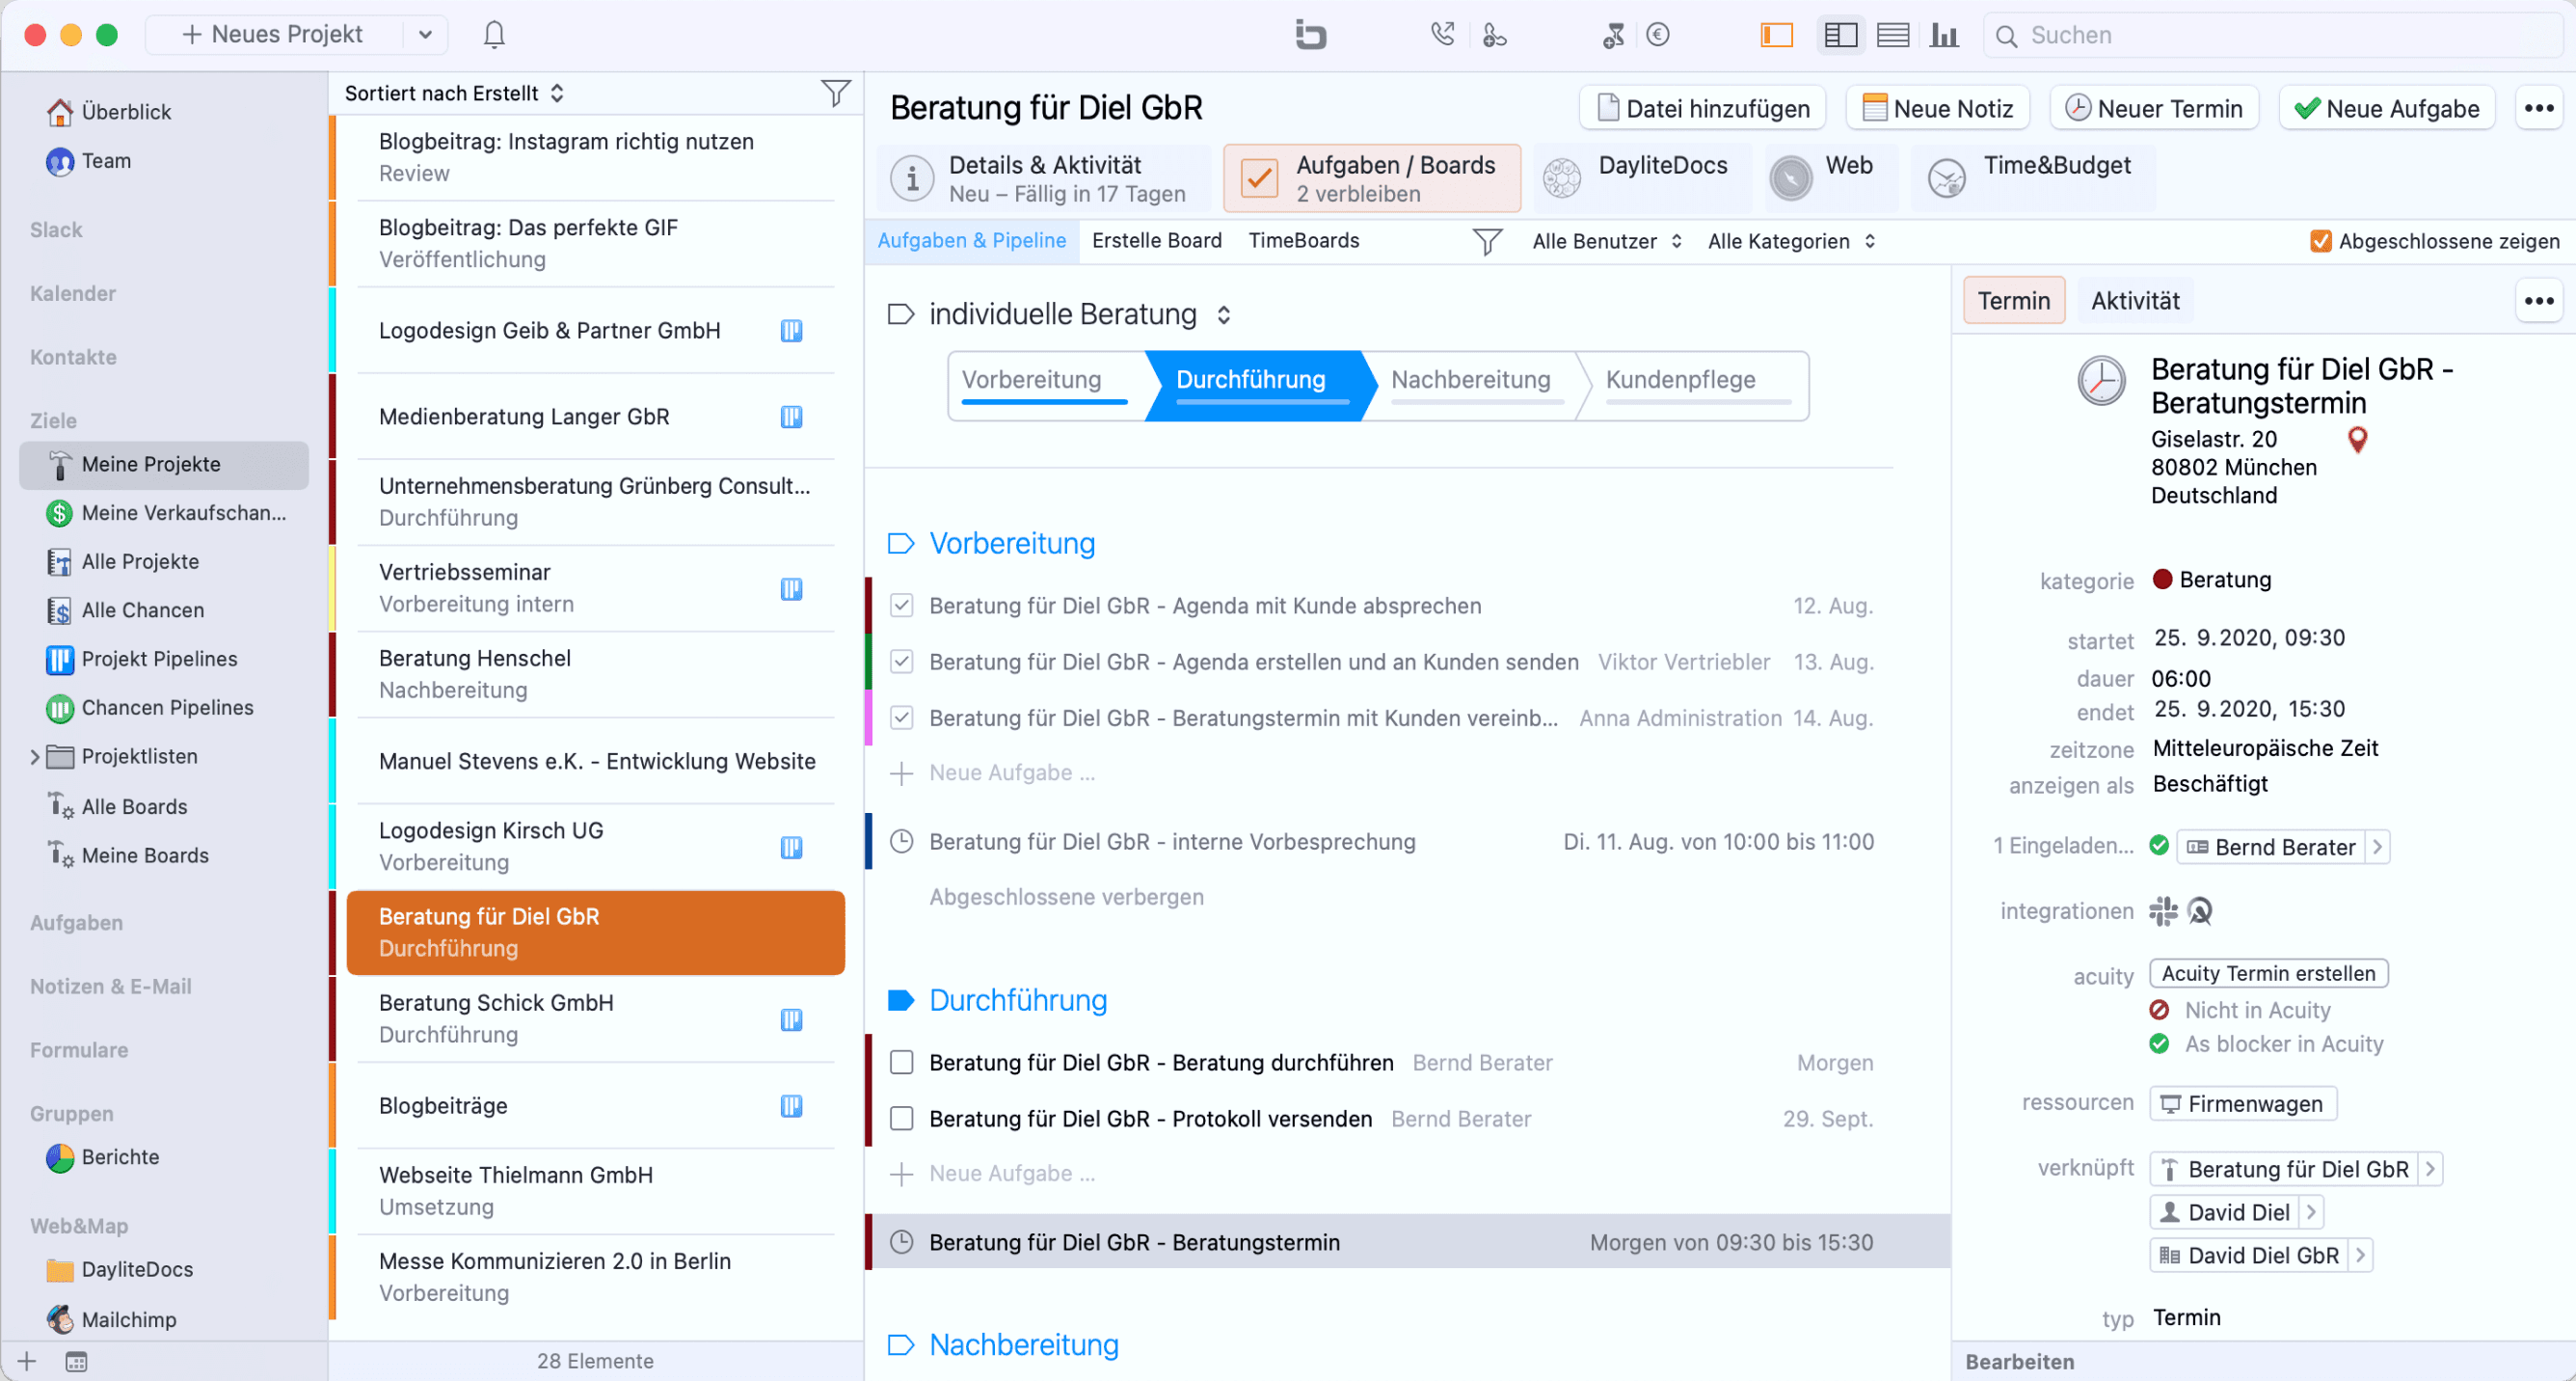Select the Nachbereitung pipeline stage
This screenshot has height=1381, width=2576.
[x=1470, y=381]
